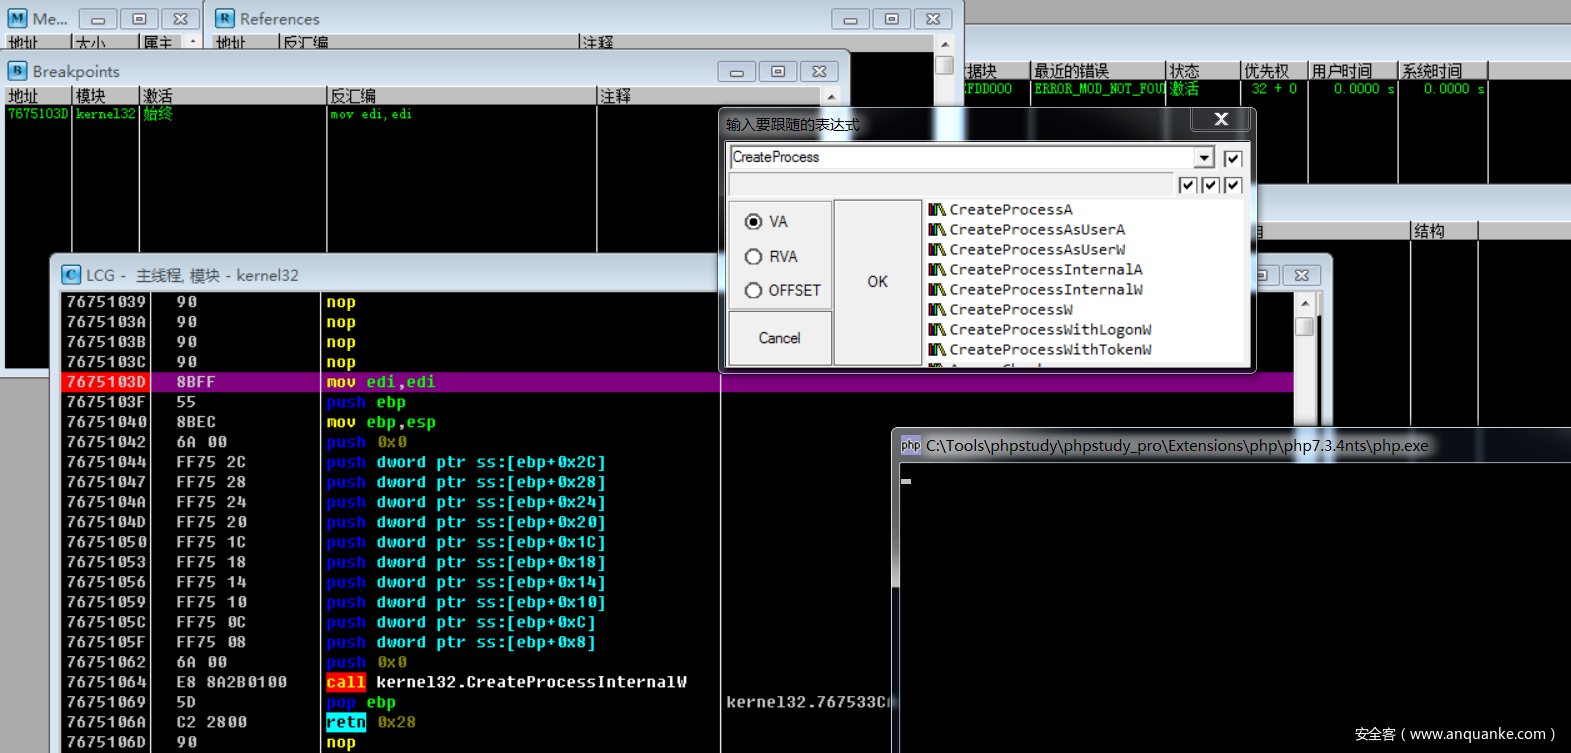Click the library icon beside CreateProcessInternalW

click(937, 290)
